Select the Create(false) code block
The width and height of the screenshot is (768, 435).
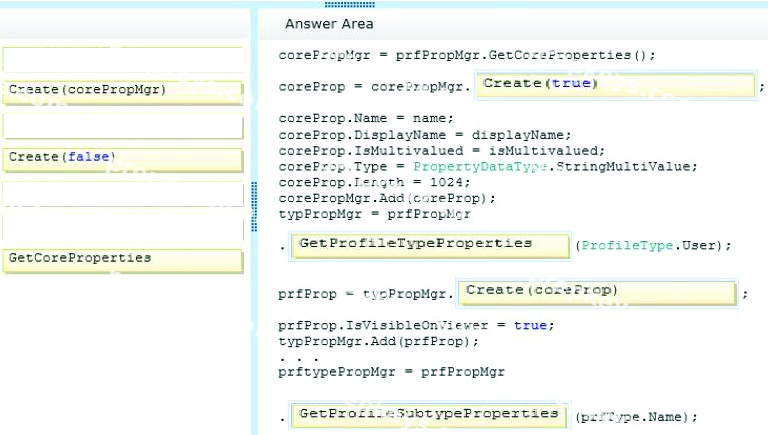[x=122, y=159]
